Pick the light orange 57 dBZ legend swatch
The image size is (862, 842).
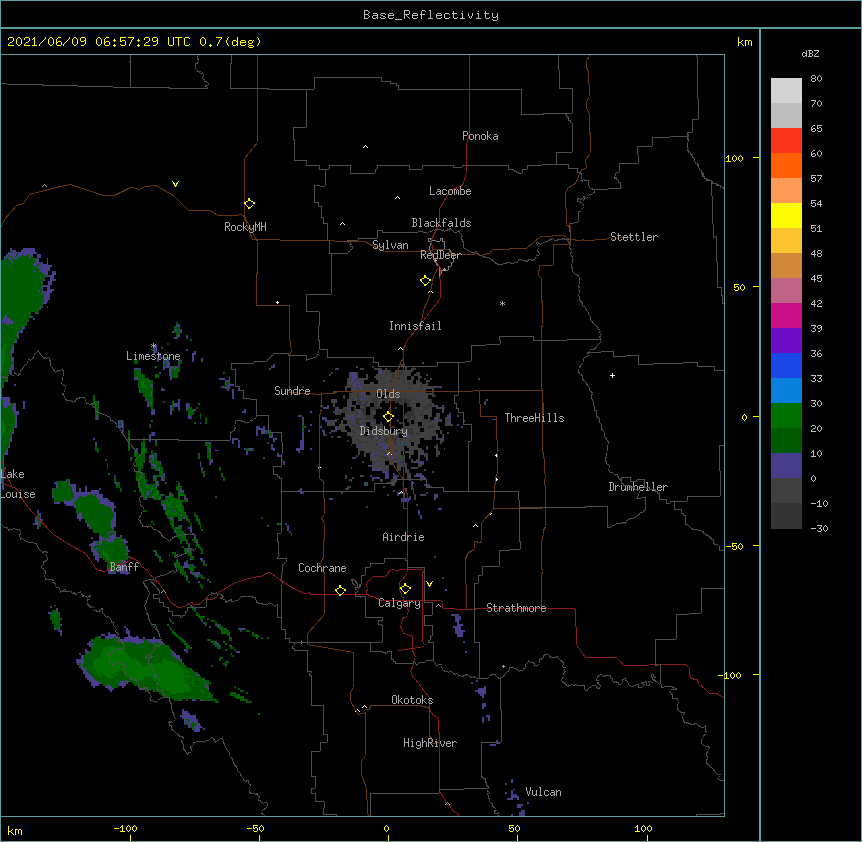[x=786, y=191]
